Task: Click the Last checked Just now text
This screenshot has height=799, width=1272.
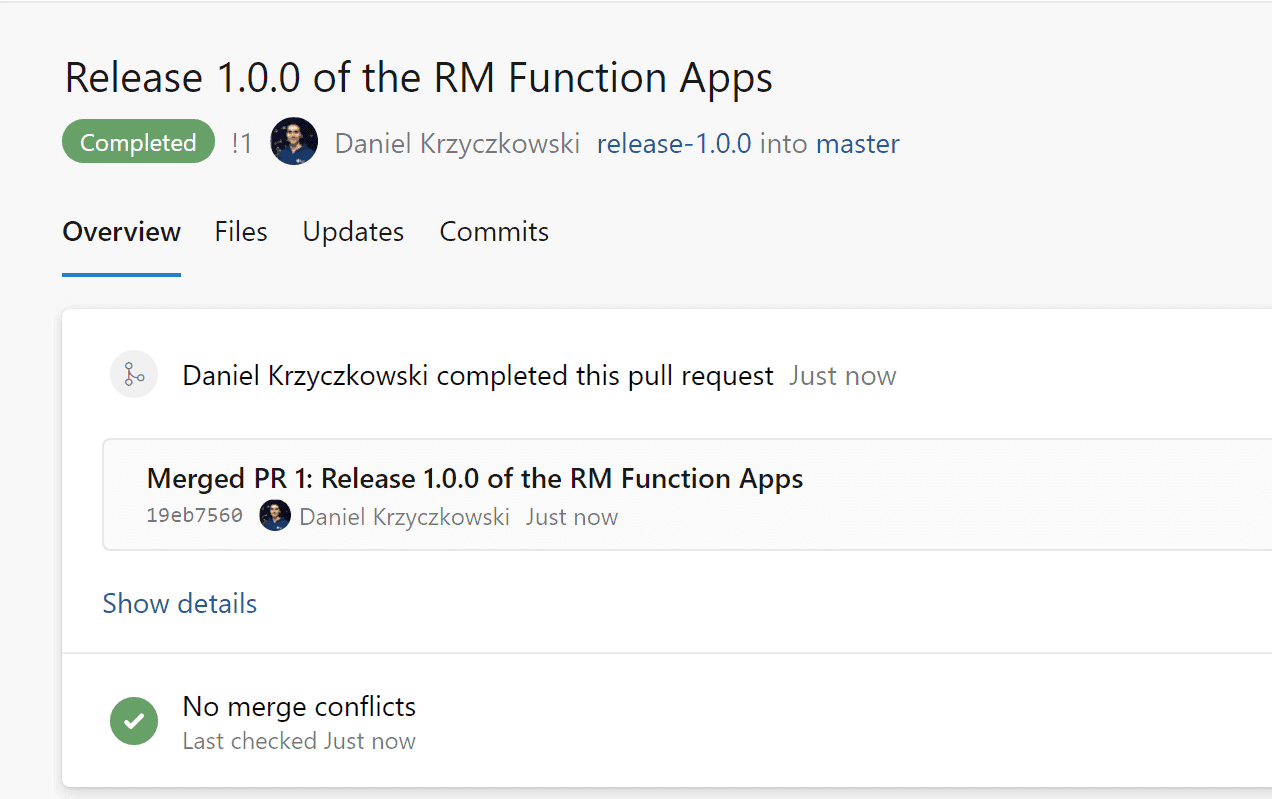Action: (298, 740)
